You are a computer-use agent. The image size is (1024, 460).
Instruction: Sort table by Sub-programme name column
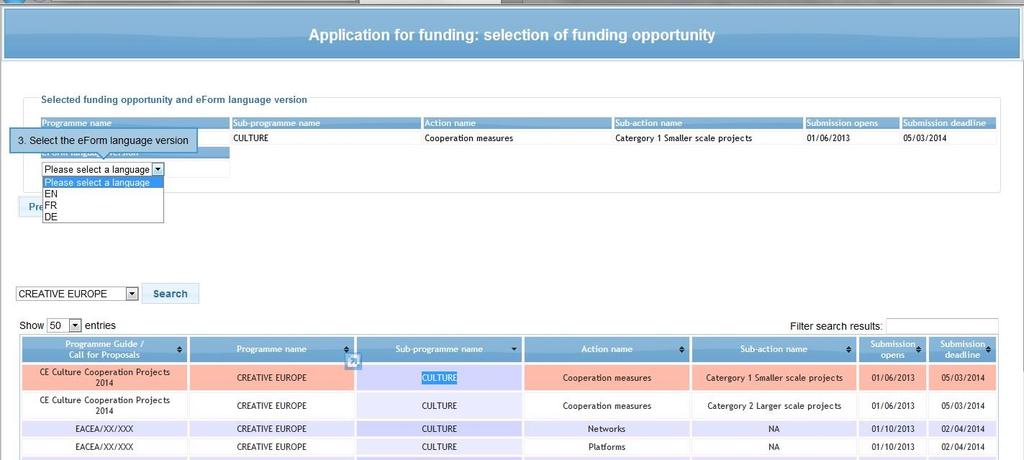tap(439, 349)
